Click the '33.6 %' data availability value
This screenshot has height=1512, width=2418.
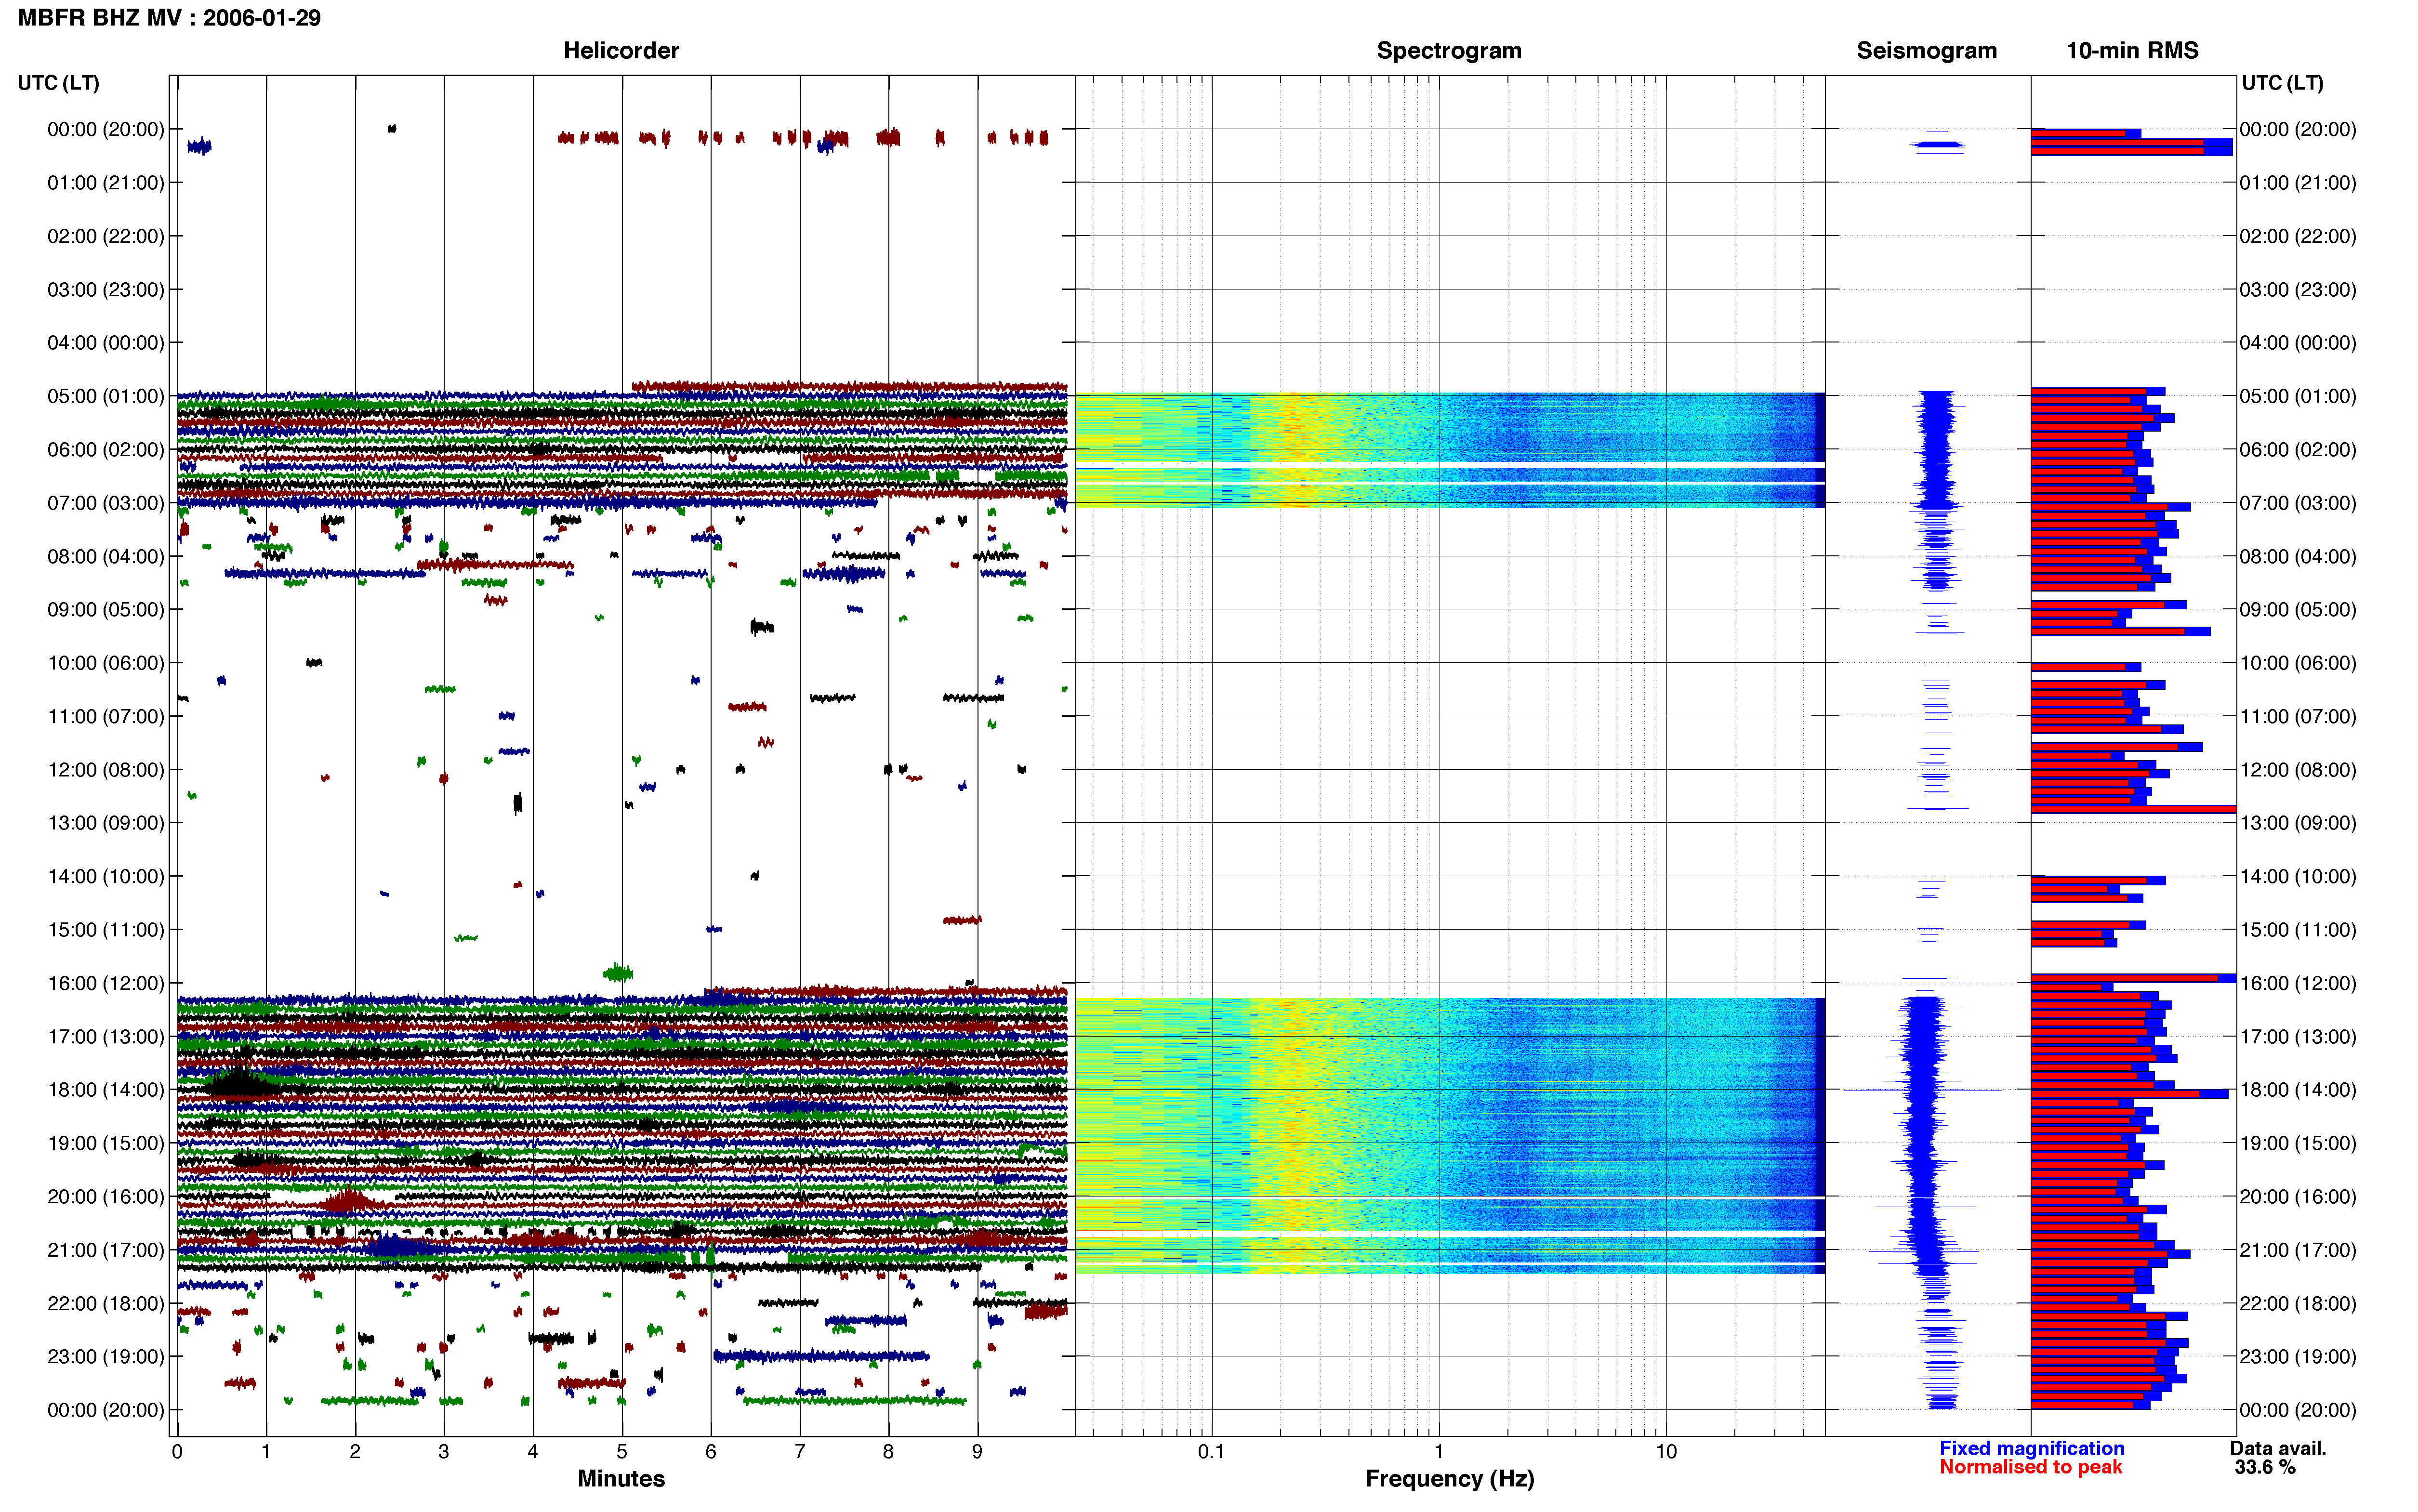click(x=2264, y=1467)
